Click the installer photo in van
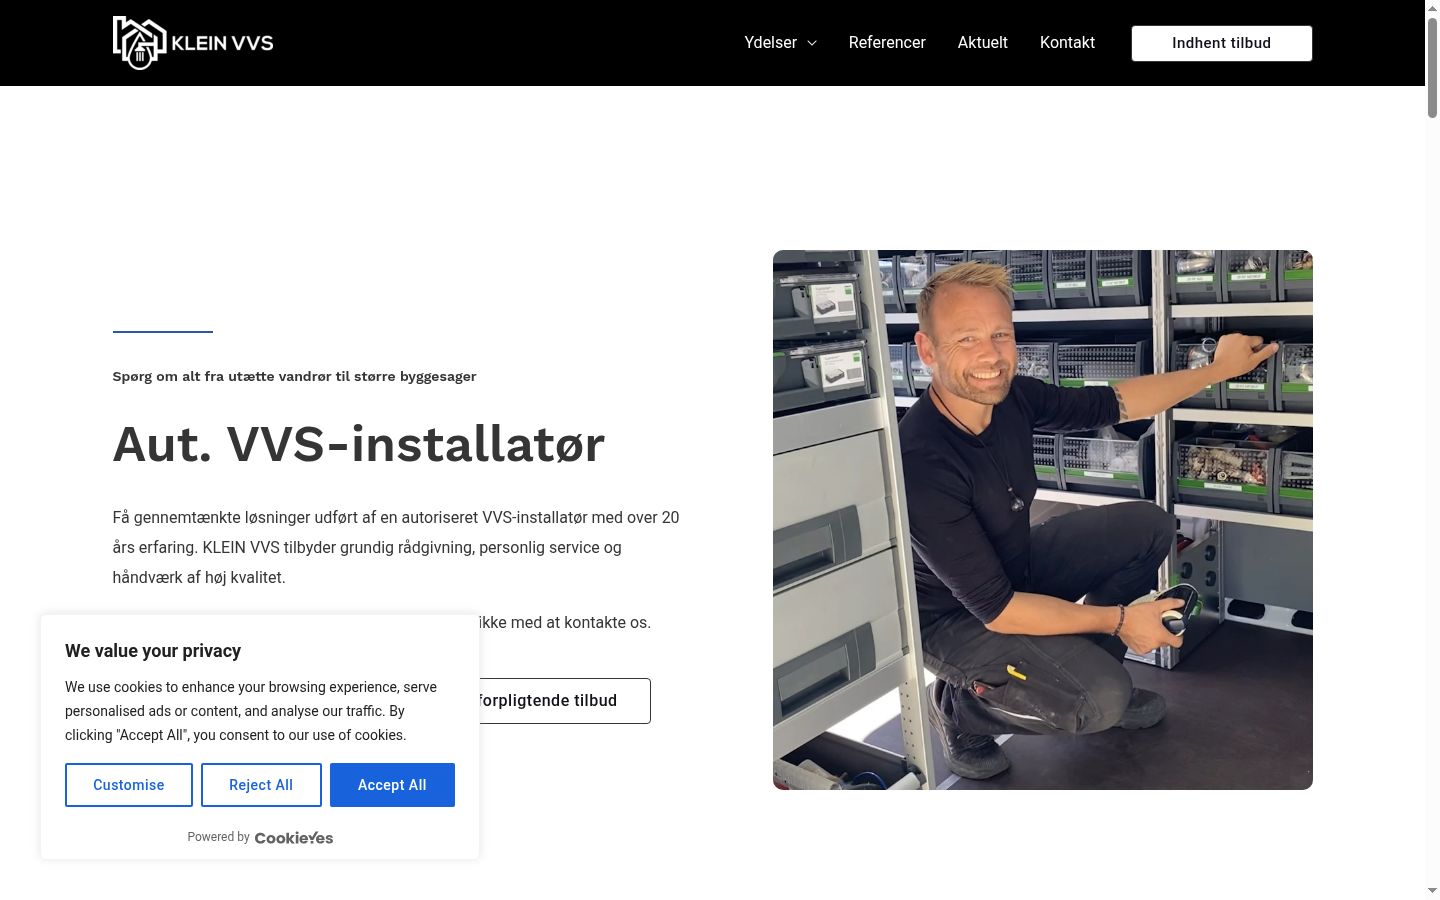This screenshot has height=900, width=1440. click(1042, 520)
